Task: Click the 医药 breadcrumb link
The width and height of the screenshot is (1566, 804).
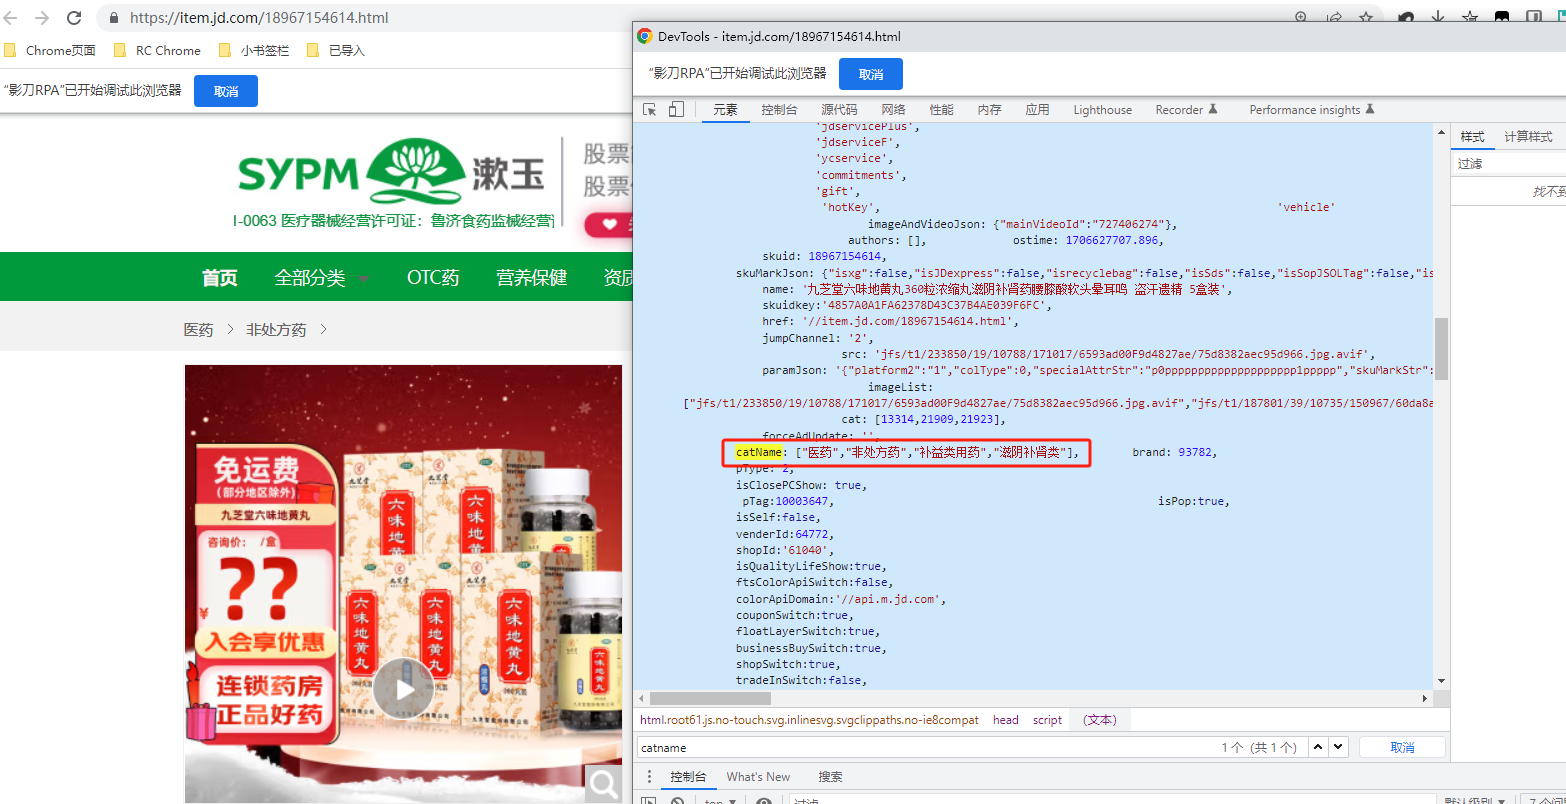Action: pyautogui.click(x=198, y=330)
